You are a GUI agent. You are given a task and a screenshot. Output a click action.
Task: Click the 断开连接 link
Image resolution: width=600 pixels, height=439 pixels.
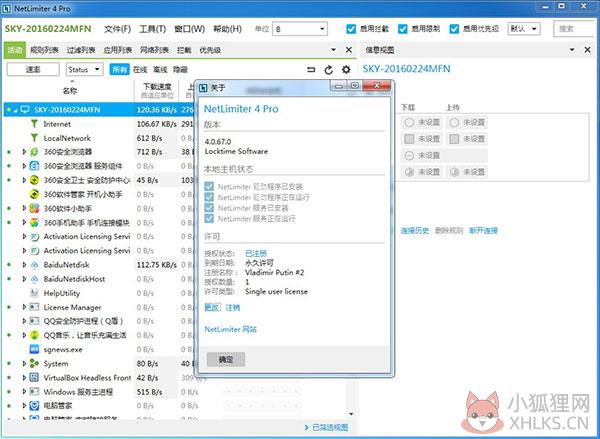tap(483, 230)
